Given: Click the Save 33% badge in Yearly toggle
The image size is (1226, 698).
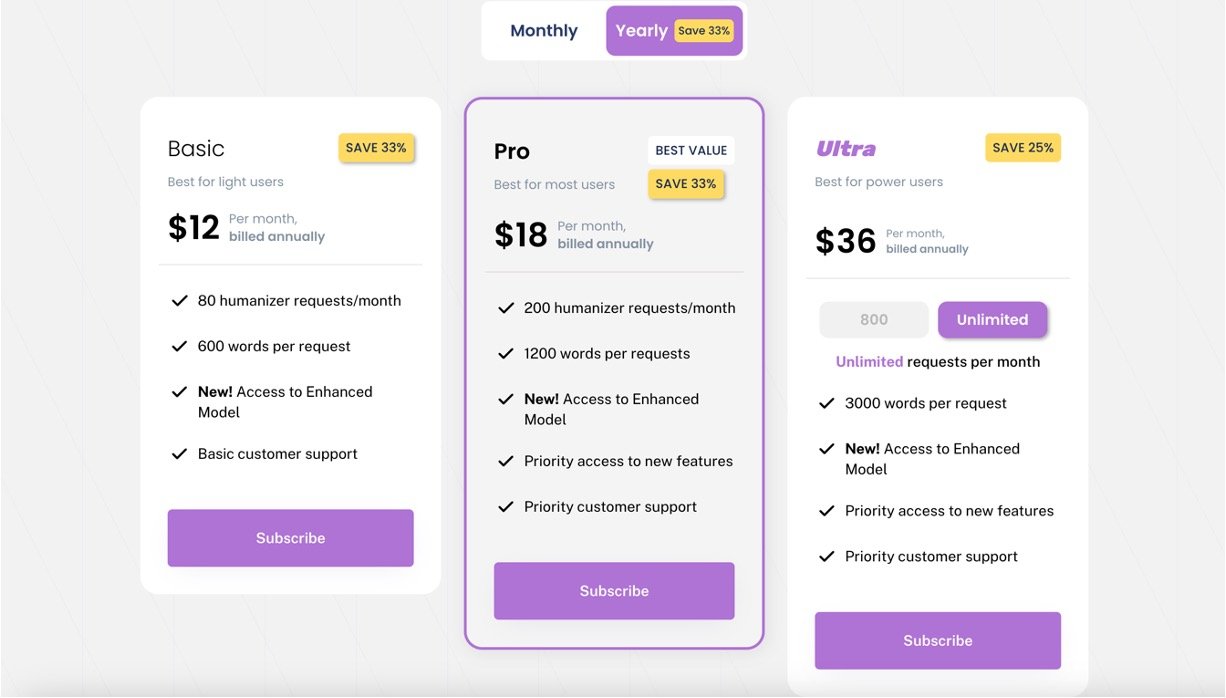Looking at the screenshot, I should 704,31.
